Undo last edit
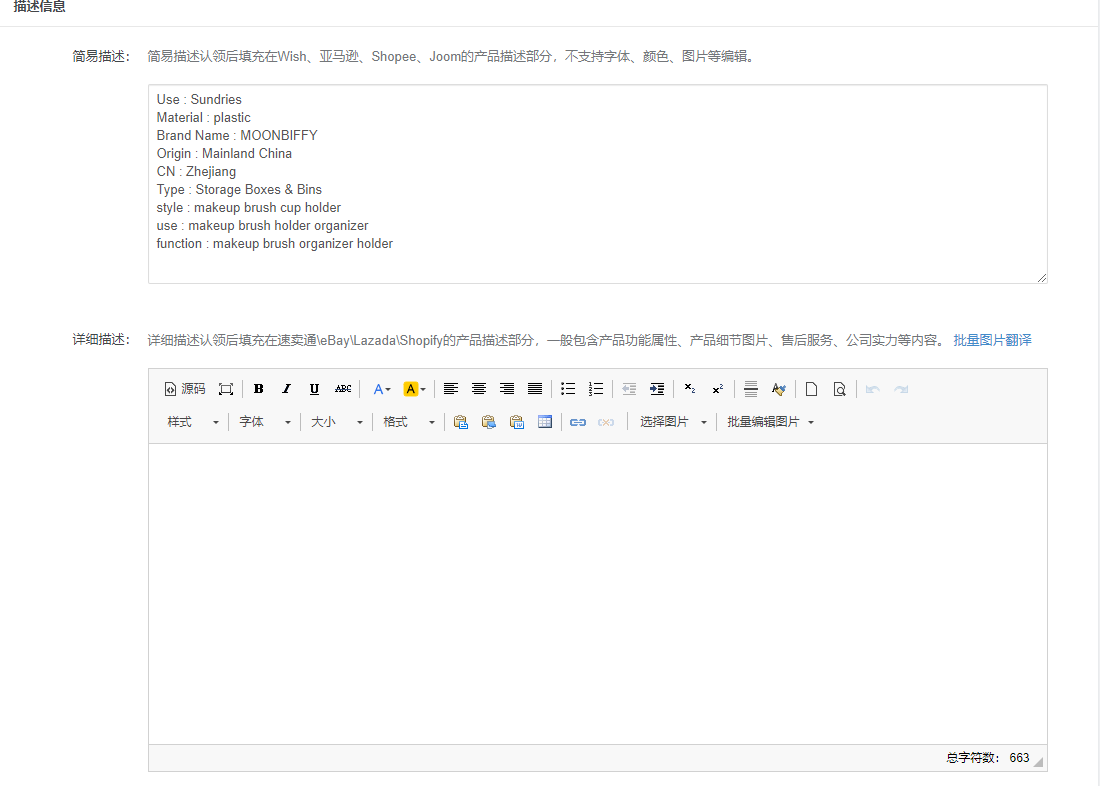The image size is (1100, 786). click(873, 389)
